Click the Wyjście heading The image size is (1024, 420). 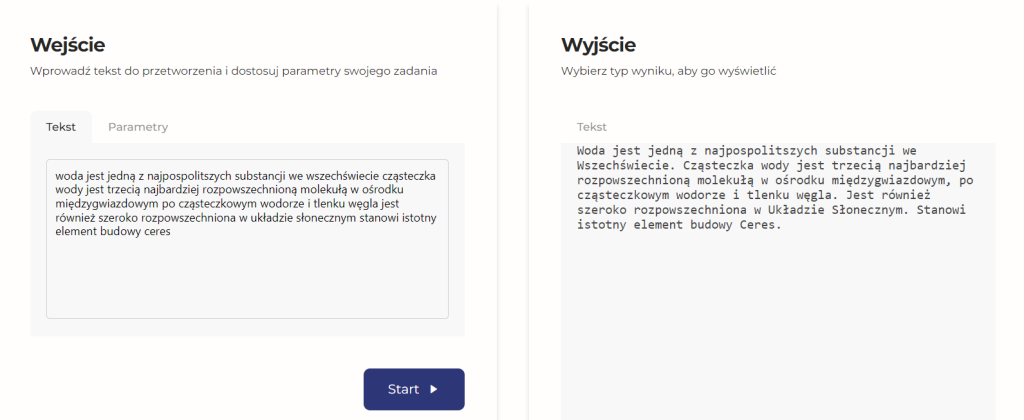598,45
